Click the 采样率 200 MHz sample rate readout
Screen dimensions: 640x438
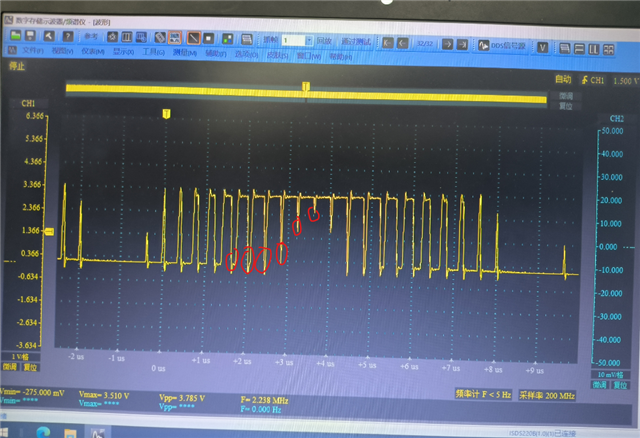[547, 395]
